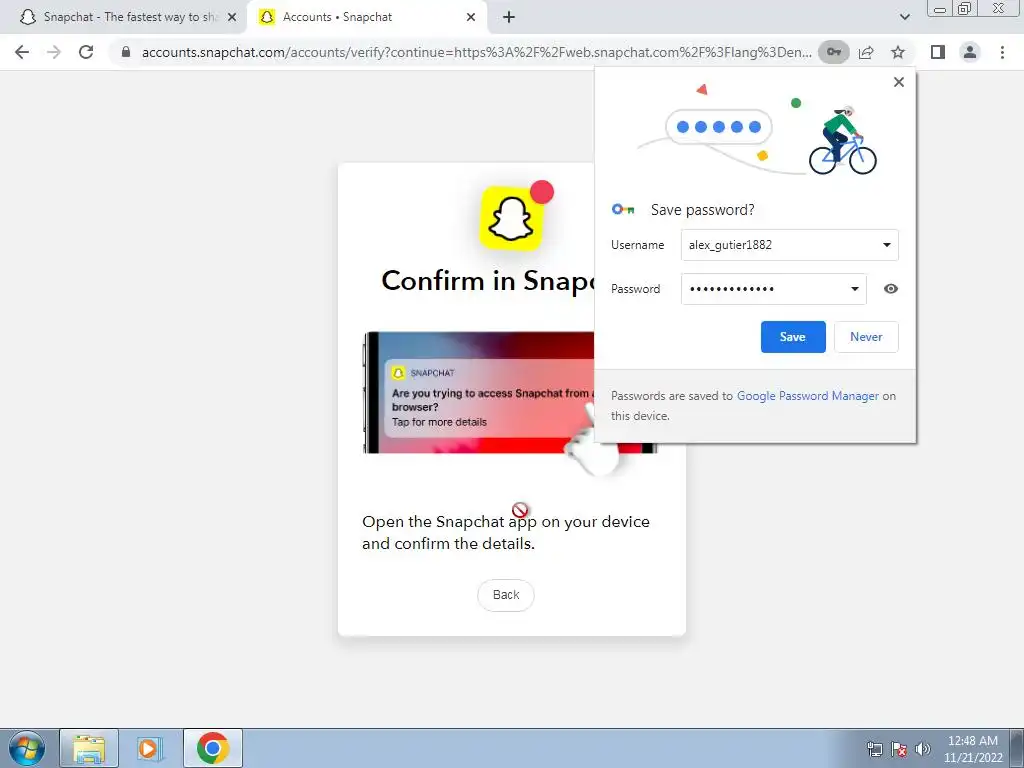Click the share page icon
Image resolution: width=1024 pixels, height=768 pixels.
(867, 52)
